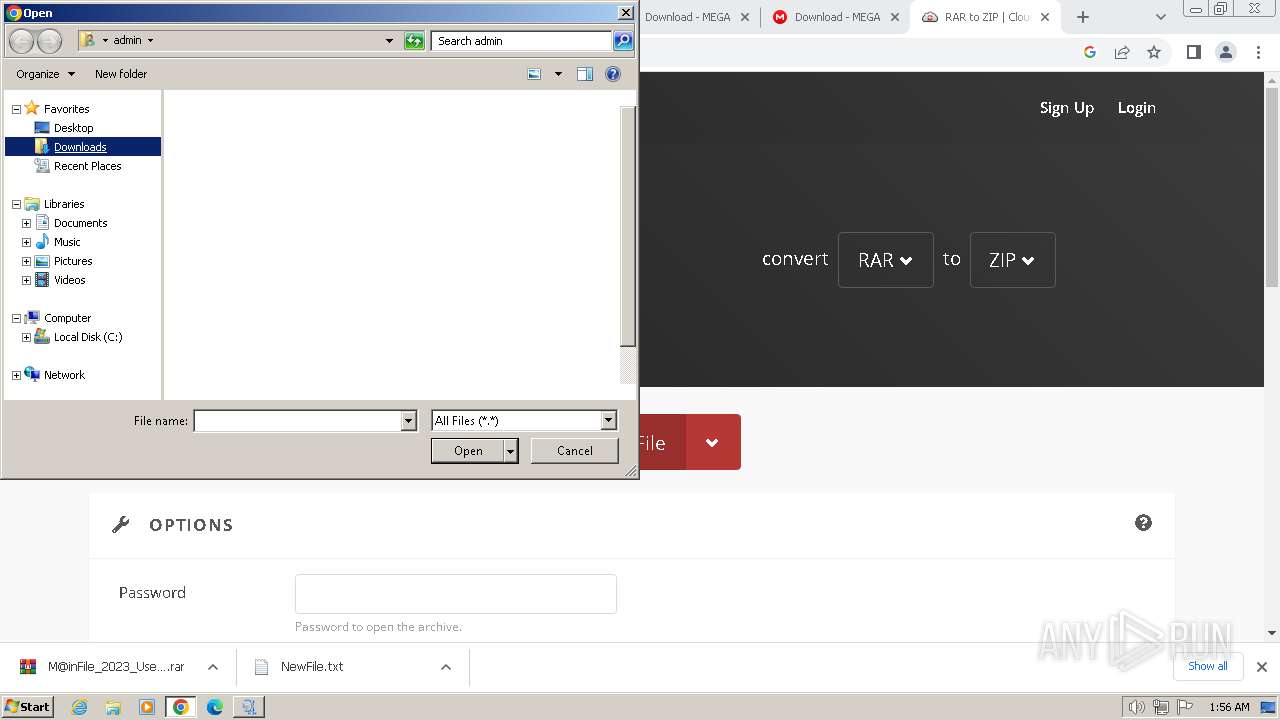Select Local Disk (C:)
The height and width of the screenshot is (720, 1280).
88,337
